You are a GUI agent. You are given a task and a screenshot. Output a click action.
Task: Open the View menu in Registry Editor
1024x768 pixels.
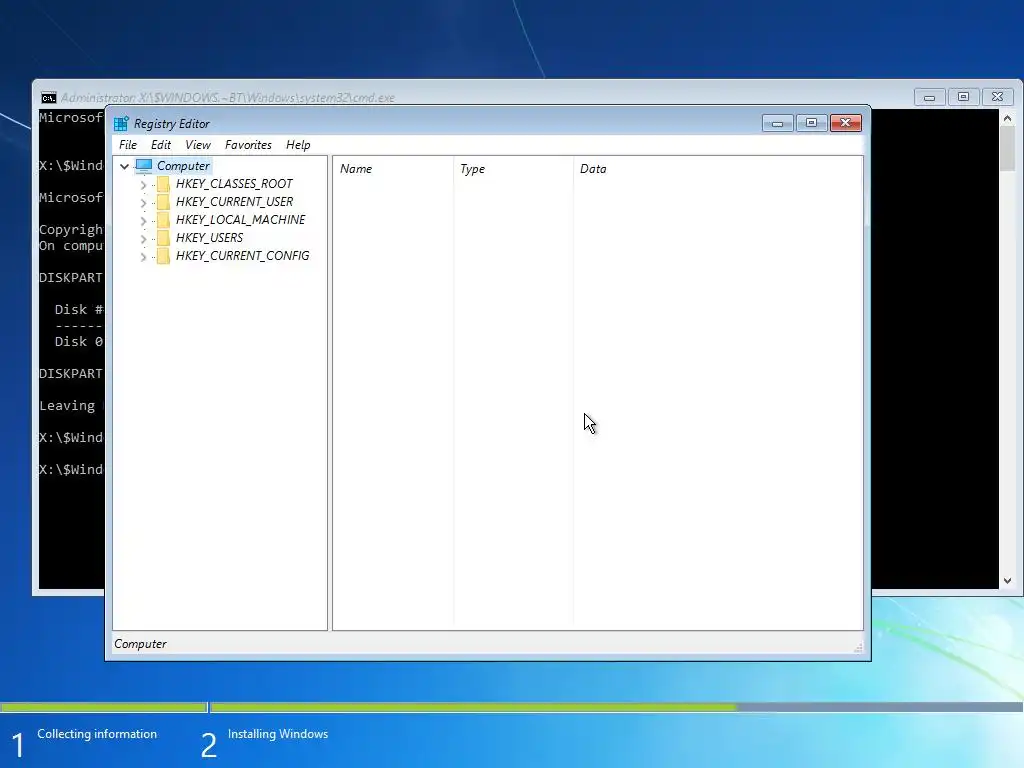point(198,145)
